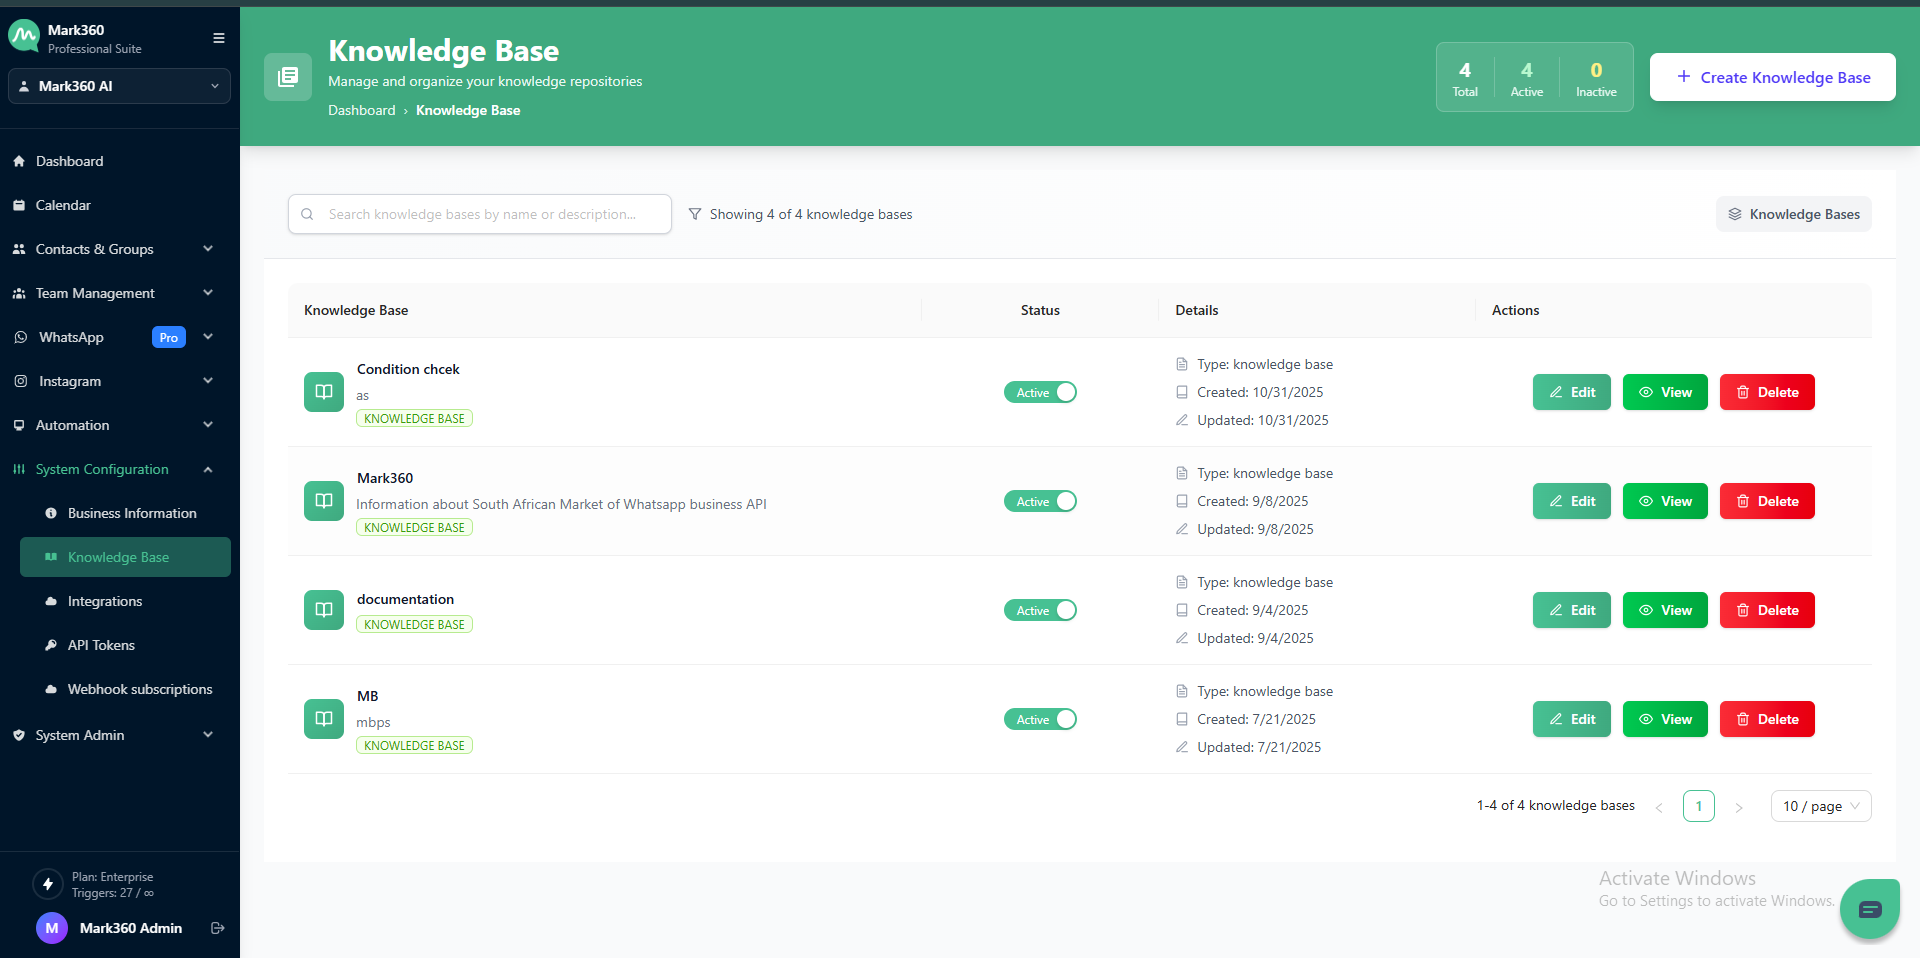Image resolution: width=1920 pixels, height=958 pixels.
Task: Click the book icon for Condition chcek
Action: coord(324,392)
